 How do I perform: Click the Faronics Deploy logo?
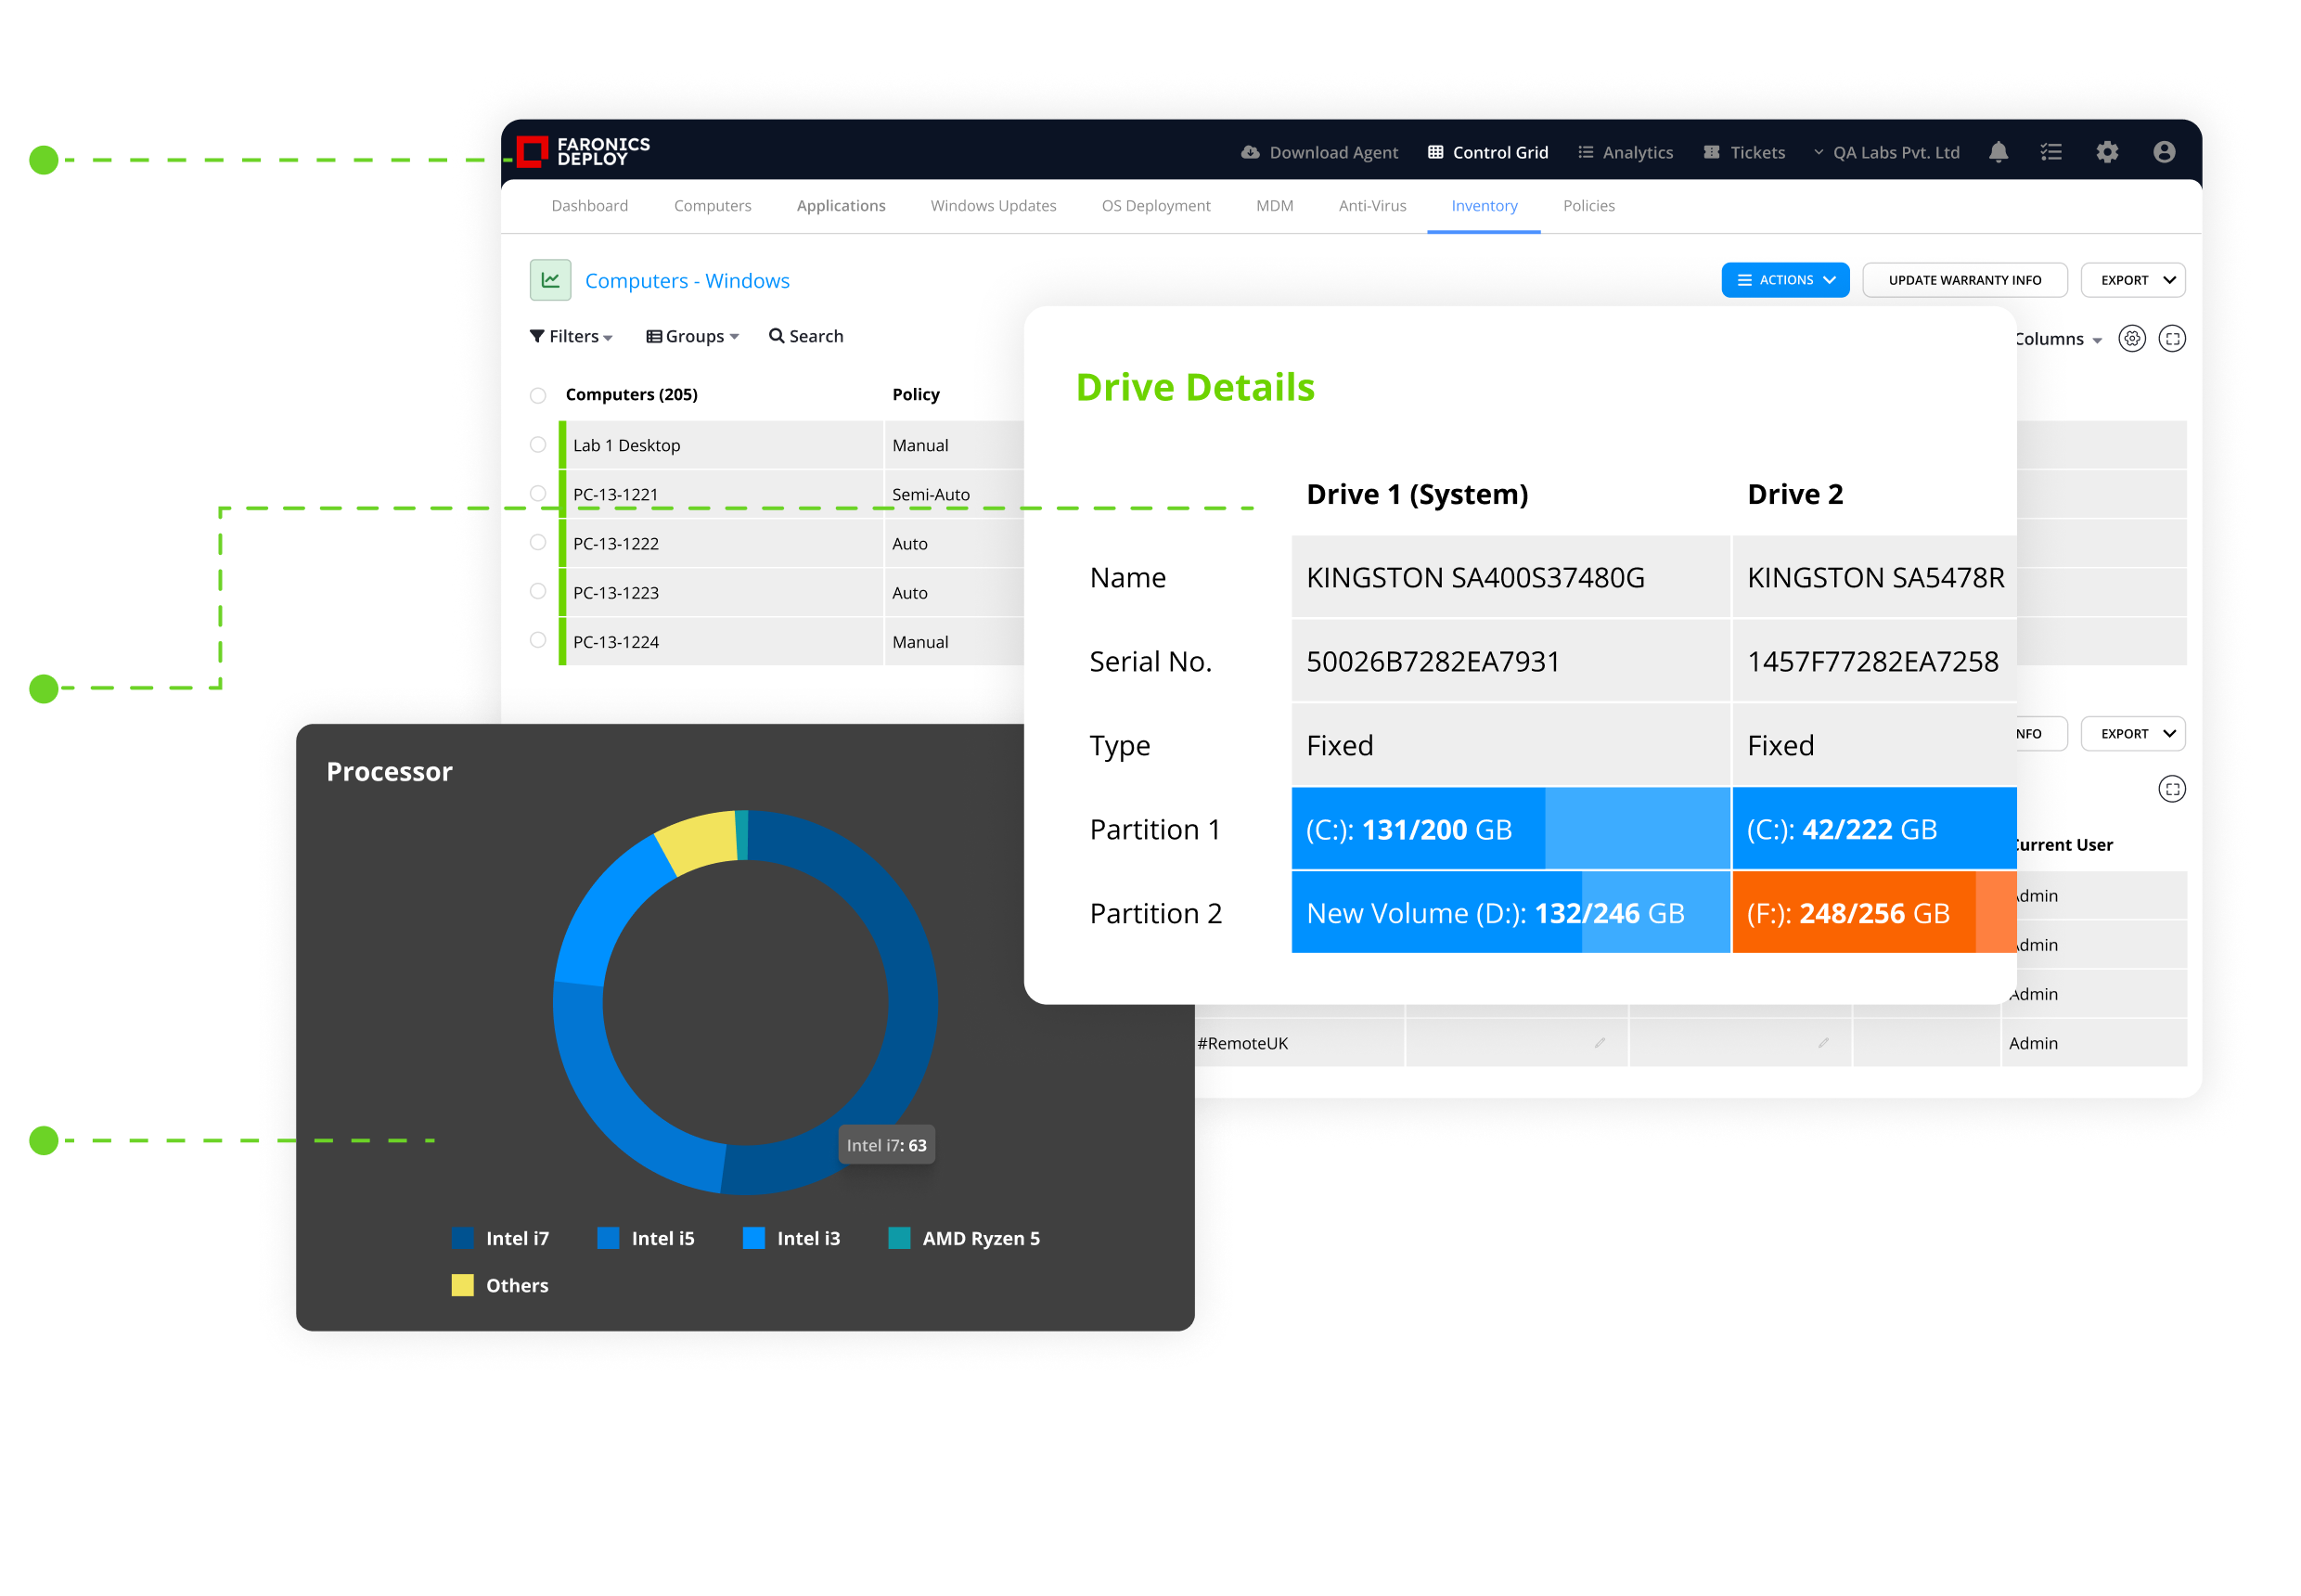click(x=583, y=151)
